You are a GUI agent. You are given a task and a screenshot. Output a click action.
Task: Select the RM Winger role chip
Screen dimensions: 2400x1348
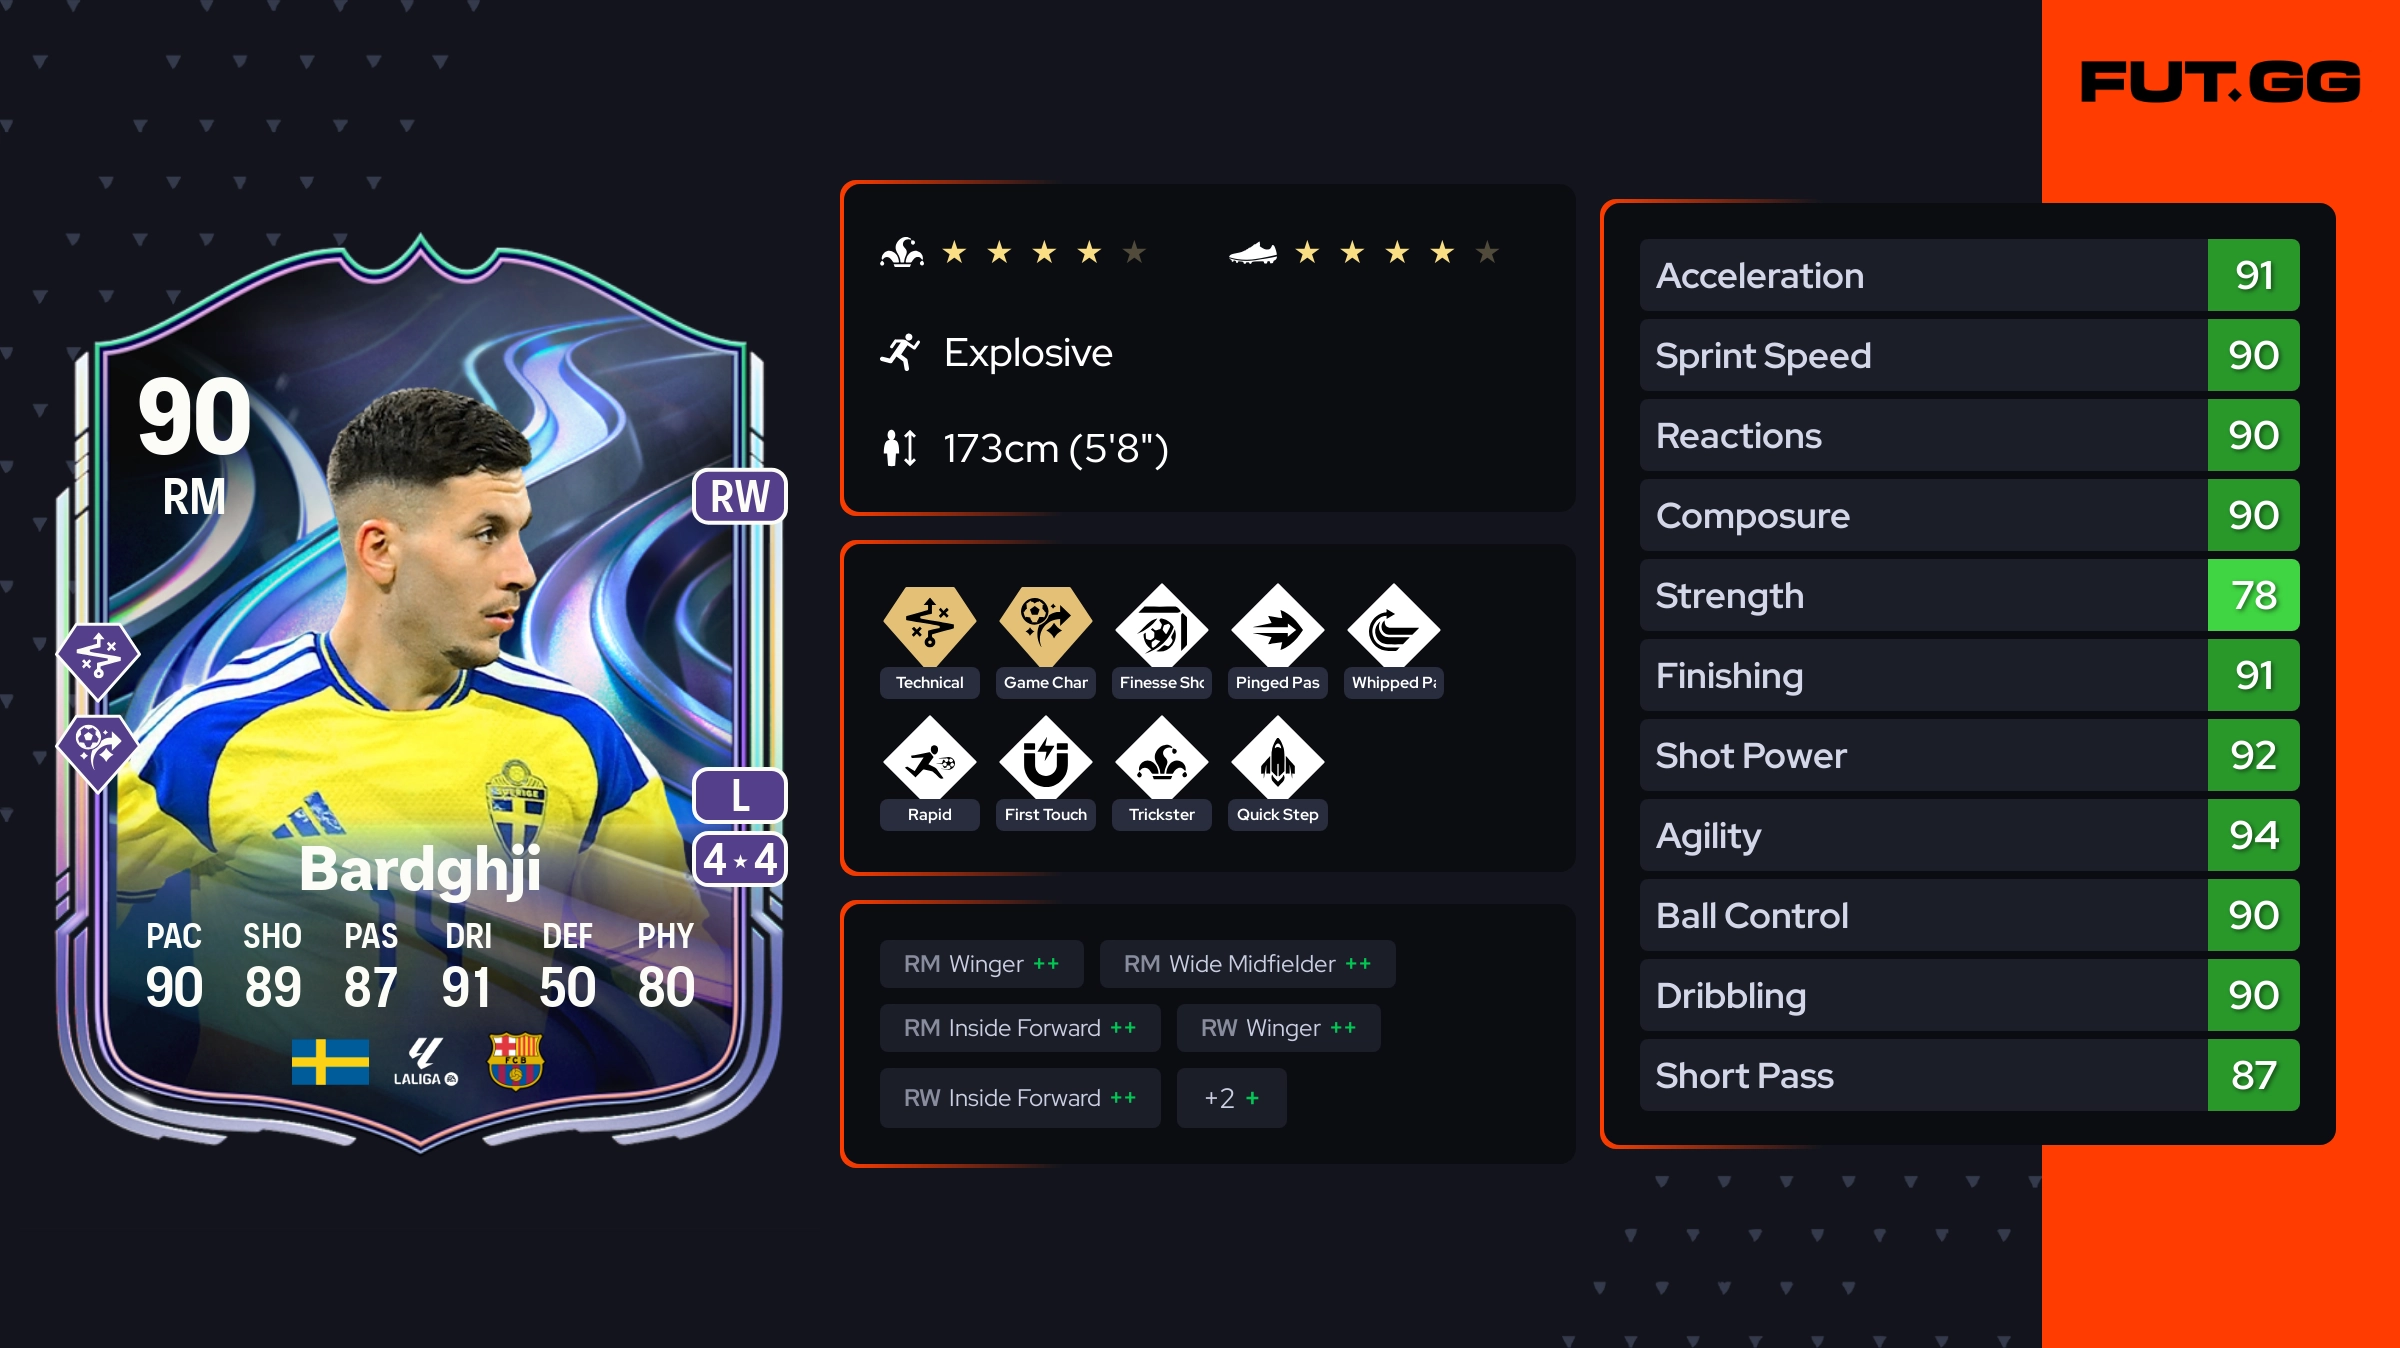981,964
